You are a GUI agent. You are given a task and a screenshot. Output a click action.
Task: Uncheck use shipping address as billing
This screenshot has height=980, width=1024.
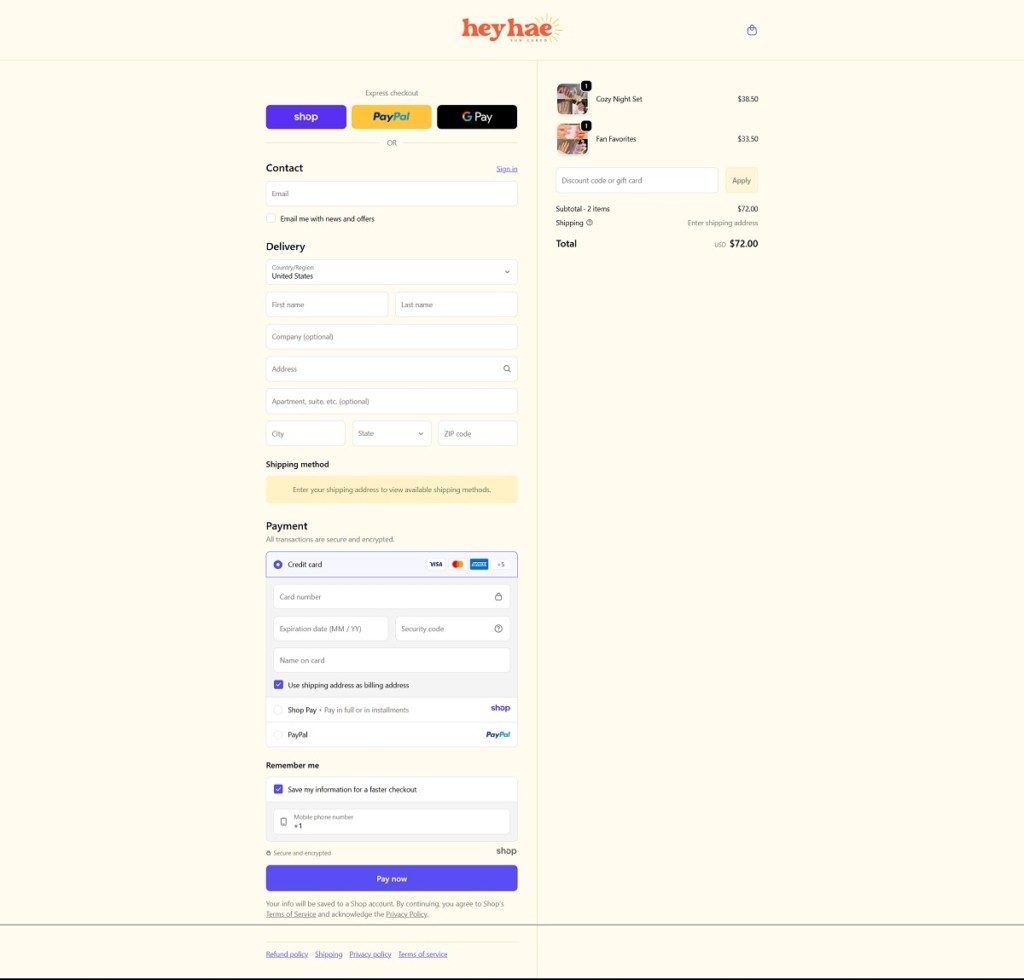[279, 685]
